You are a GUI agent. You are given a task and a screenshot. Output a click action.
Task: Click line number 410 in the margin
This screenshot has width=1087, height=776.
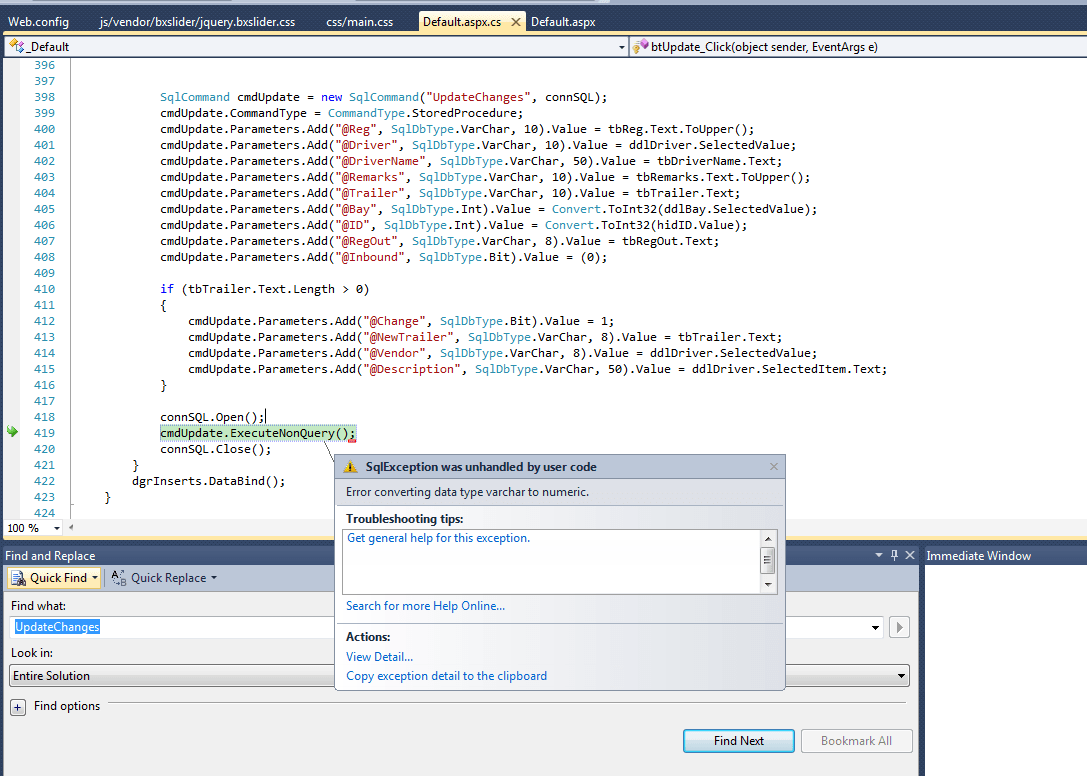point(44,288)
